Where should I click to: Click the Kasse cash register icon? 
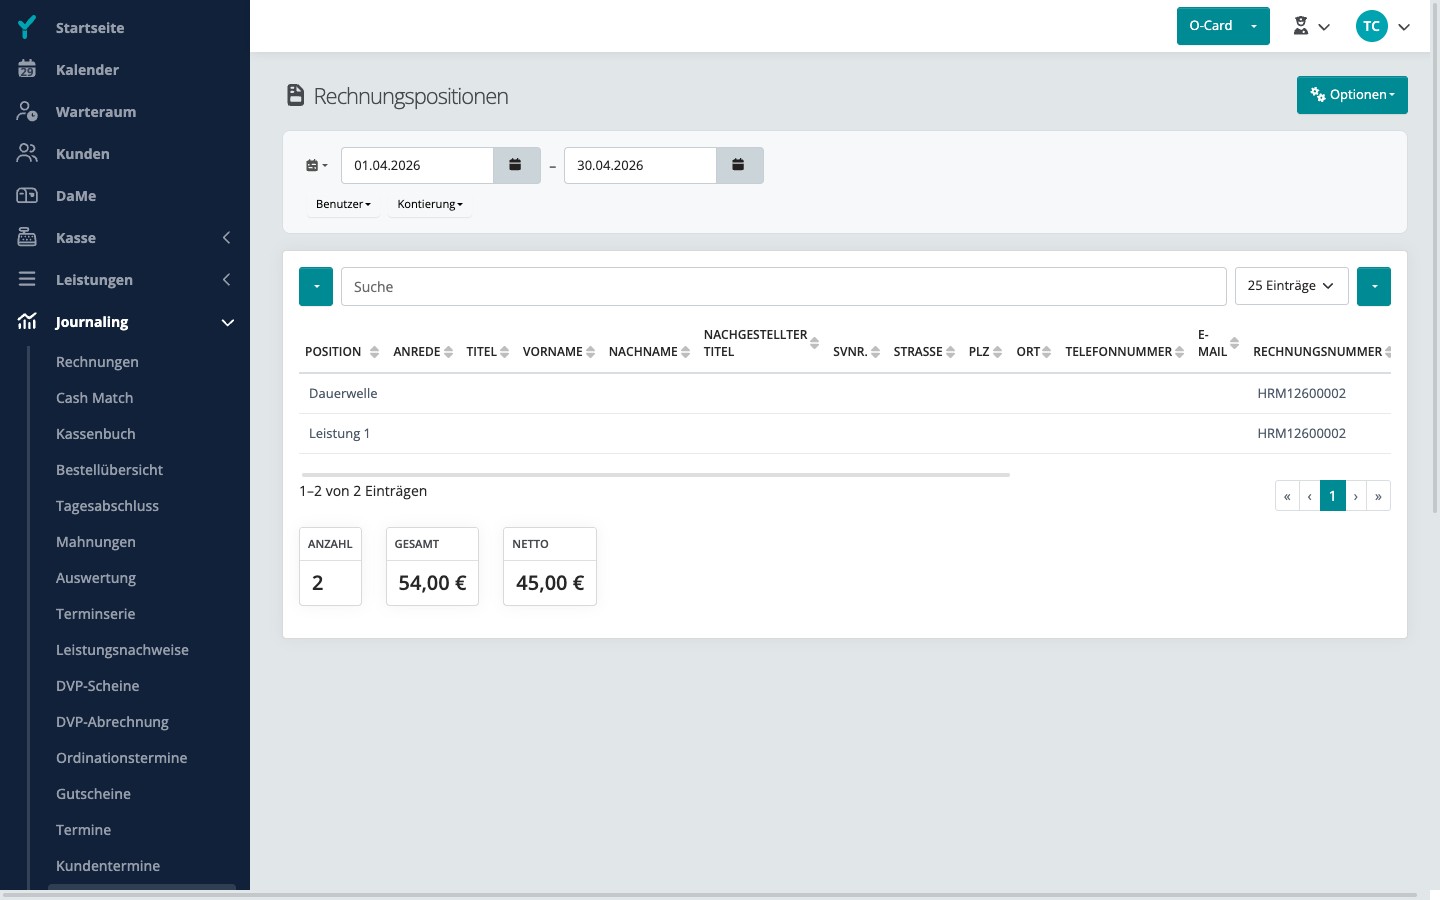point(27,237)
